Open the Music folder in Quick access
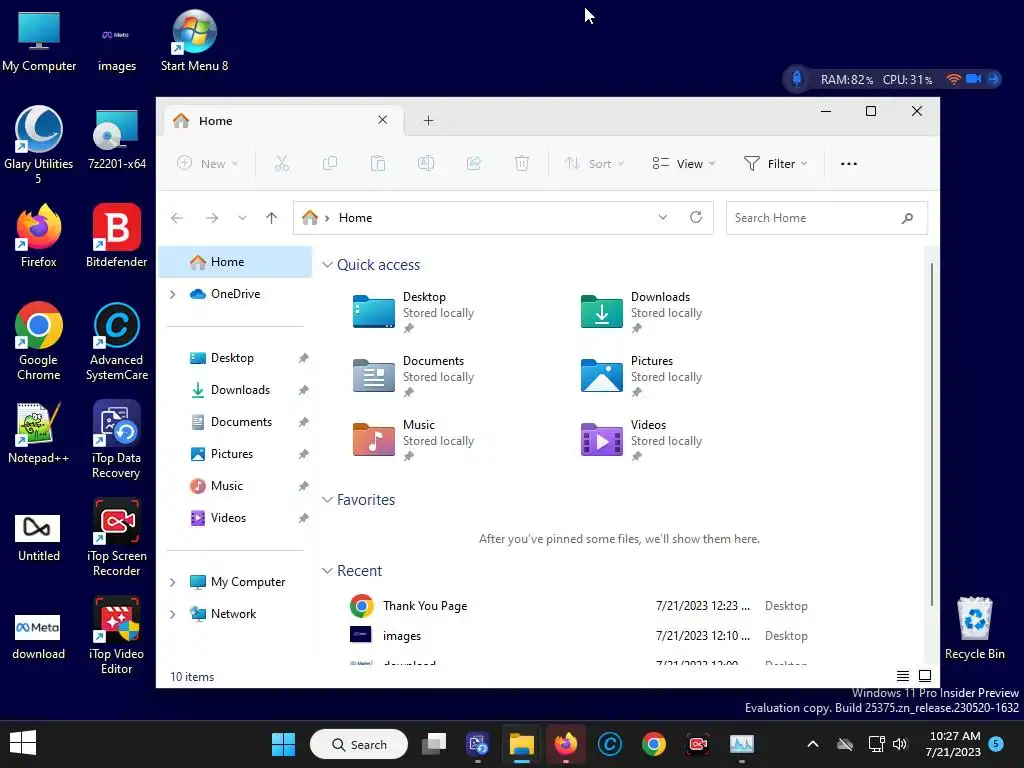The height and width of the screenshot is (768, 1024). pyautogui.click(x=413, y=440)
